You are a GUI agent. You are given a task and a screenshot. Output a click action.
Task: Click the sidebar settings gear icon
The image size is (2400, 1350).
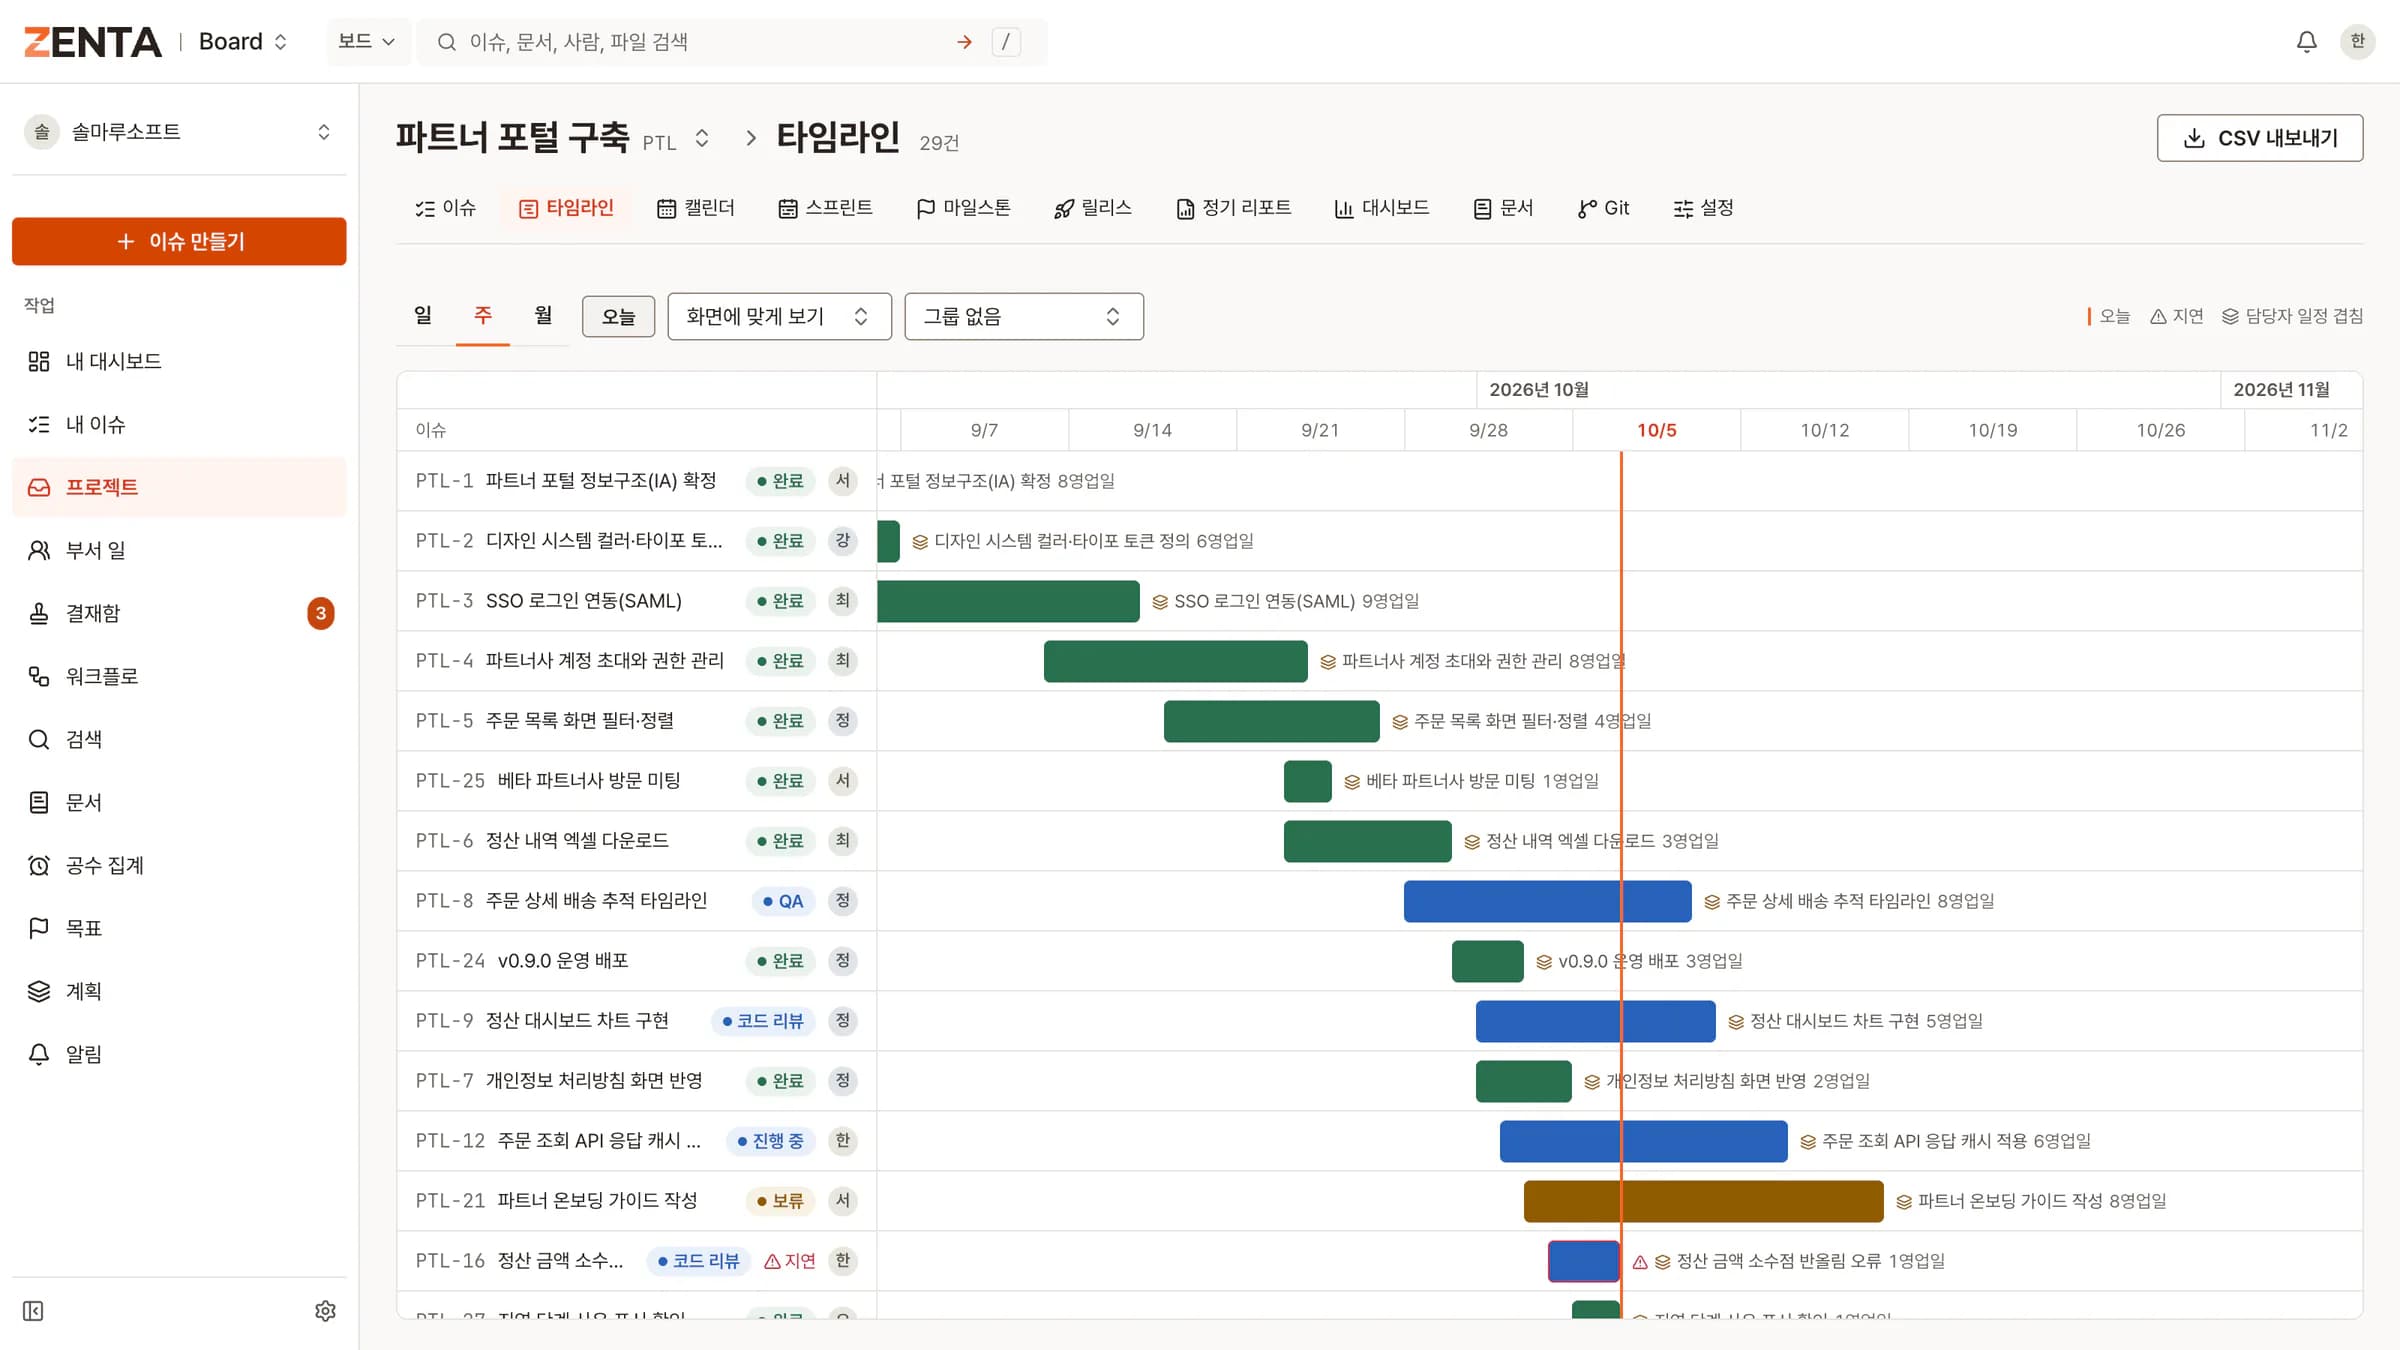pyautogui.click(x=325, y=1311)
